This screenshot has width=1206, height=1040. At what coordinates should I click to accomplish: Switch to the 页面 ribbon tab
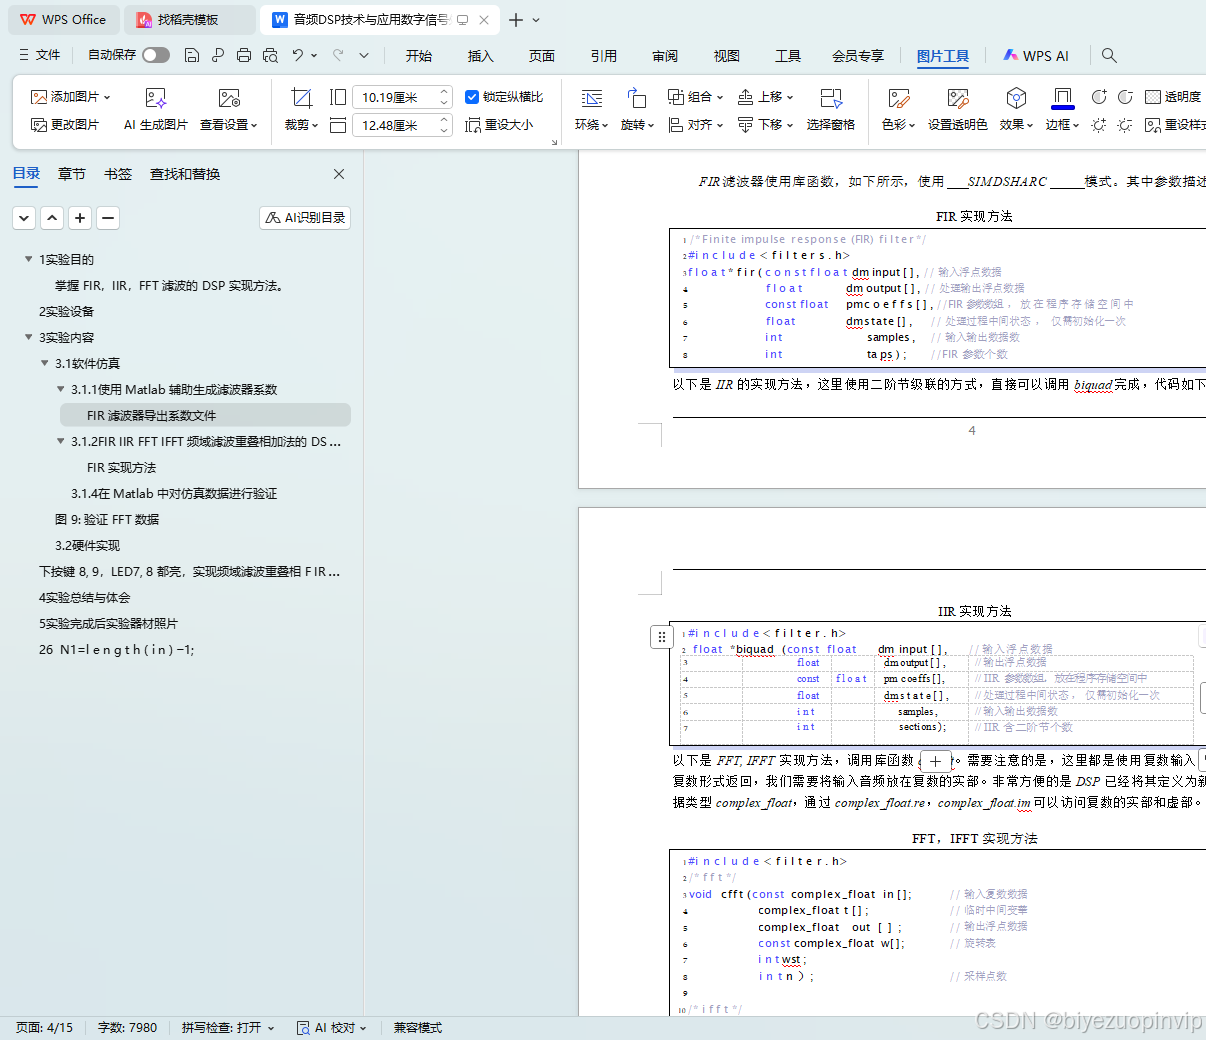pos(542,56)
